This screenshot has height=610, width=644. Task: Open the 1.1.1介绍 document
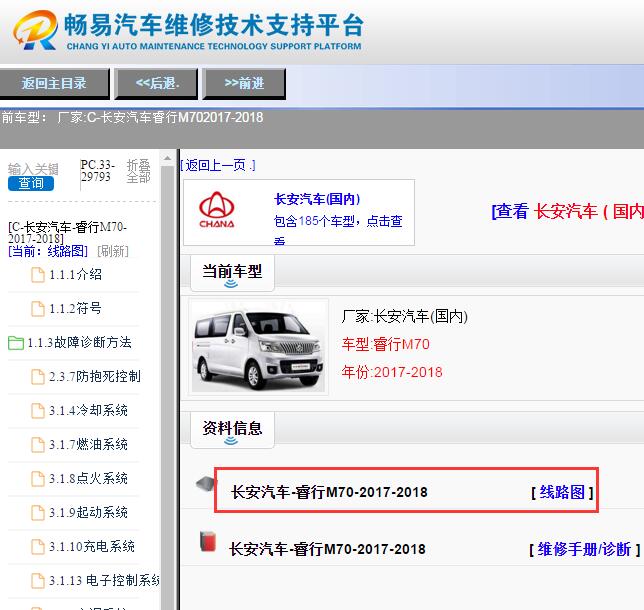tap(76, 274)
